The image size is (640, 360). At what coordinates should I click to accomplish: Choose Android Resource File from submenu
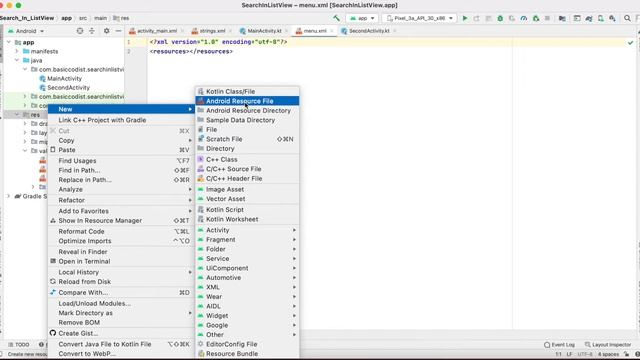(x=247, y=101)
